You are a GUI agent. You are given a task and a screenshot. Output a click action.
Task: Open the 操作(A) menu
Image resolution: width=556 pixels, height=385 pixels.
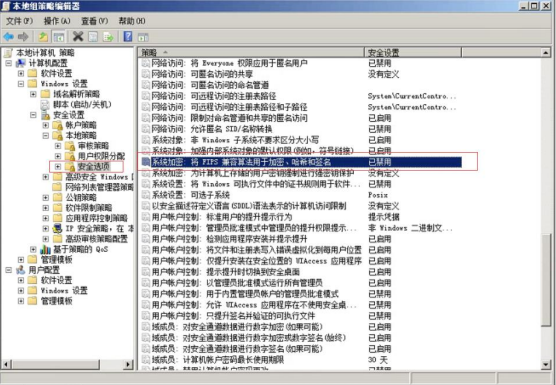pyautogui.click(x=57, y=21)
